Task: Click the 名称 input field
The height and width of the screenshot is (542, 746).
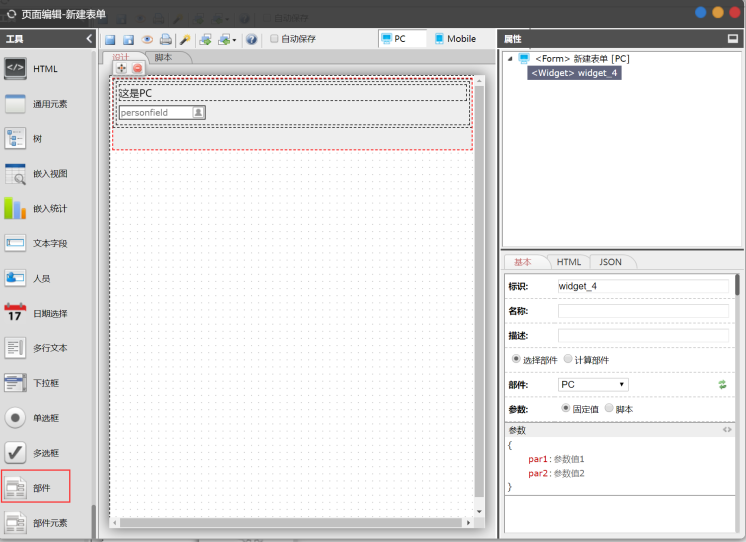Action: tap(643, 311)
